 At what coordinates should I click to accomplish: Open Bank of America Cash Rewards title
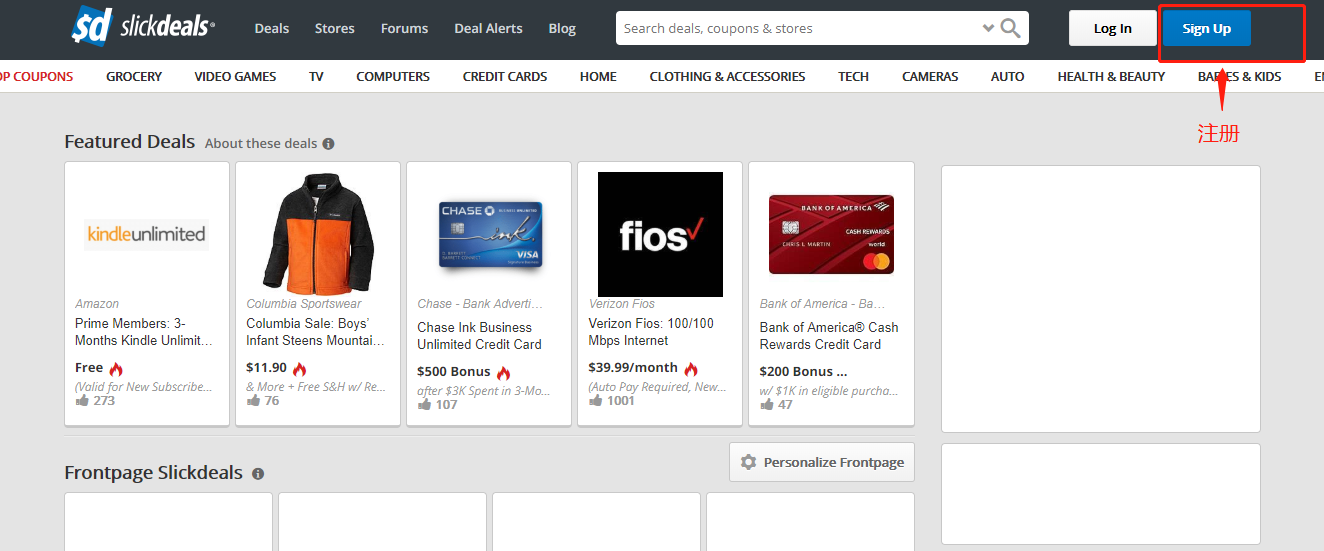tap(829, 336)
